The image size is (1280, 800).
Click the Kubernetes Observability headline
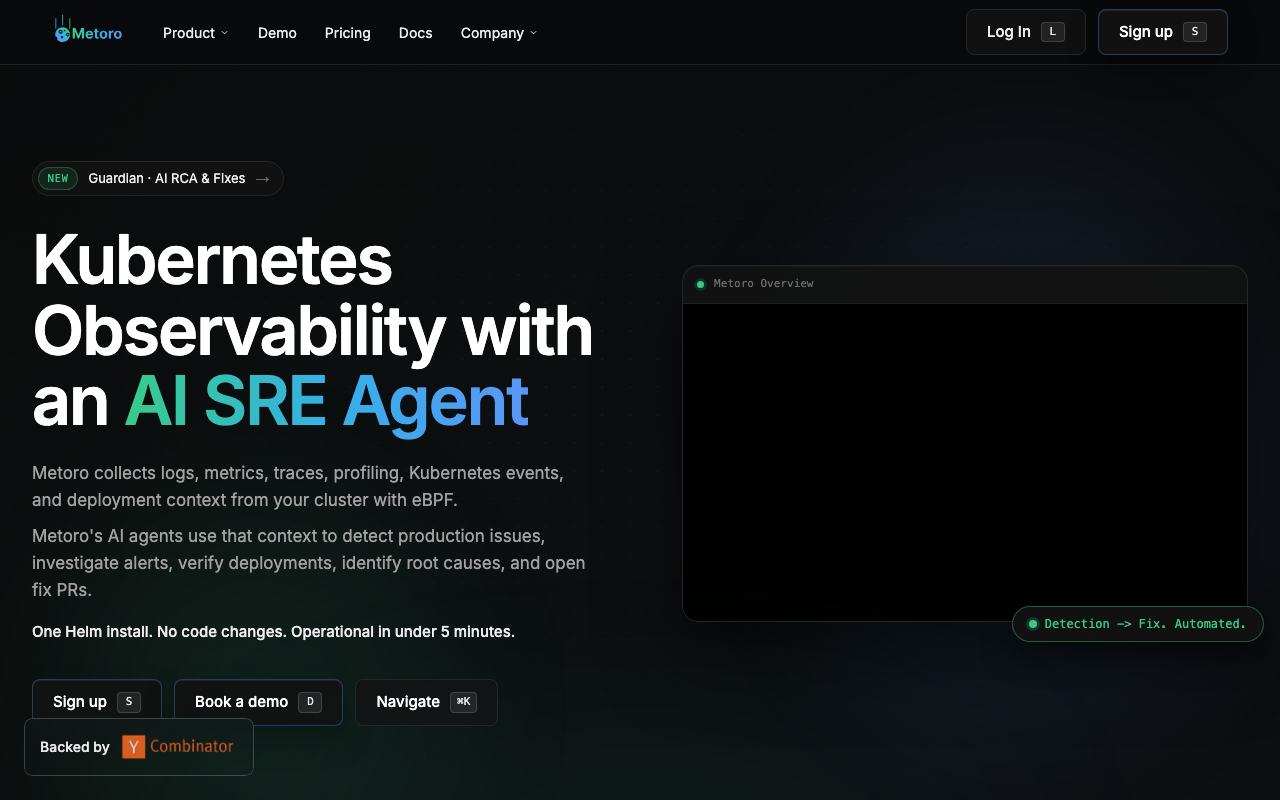coord(313,331)
